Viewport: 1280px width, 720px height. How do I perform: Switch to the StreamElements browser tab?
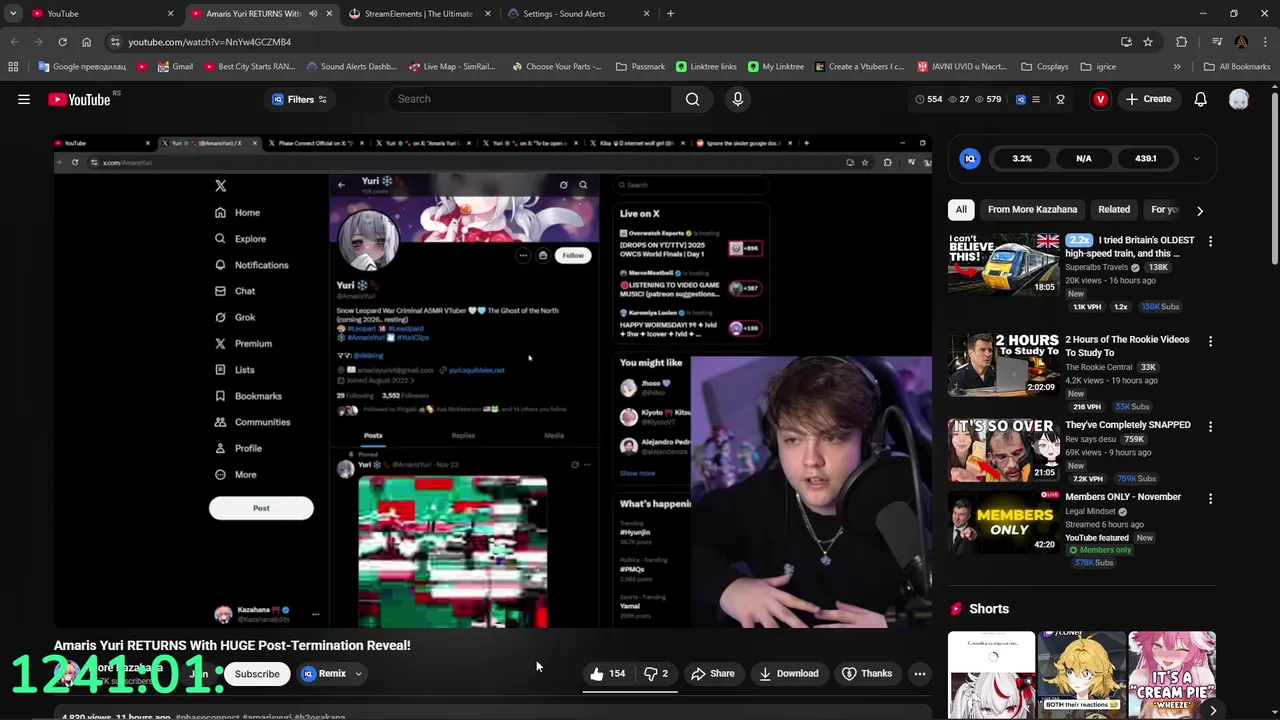coord(418,14)
